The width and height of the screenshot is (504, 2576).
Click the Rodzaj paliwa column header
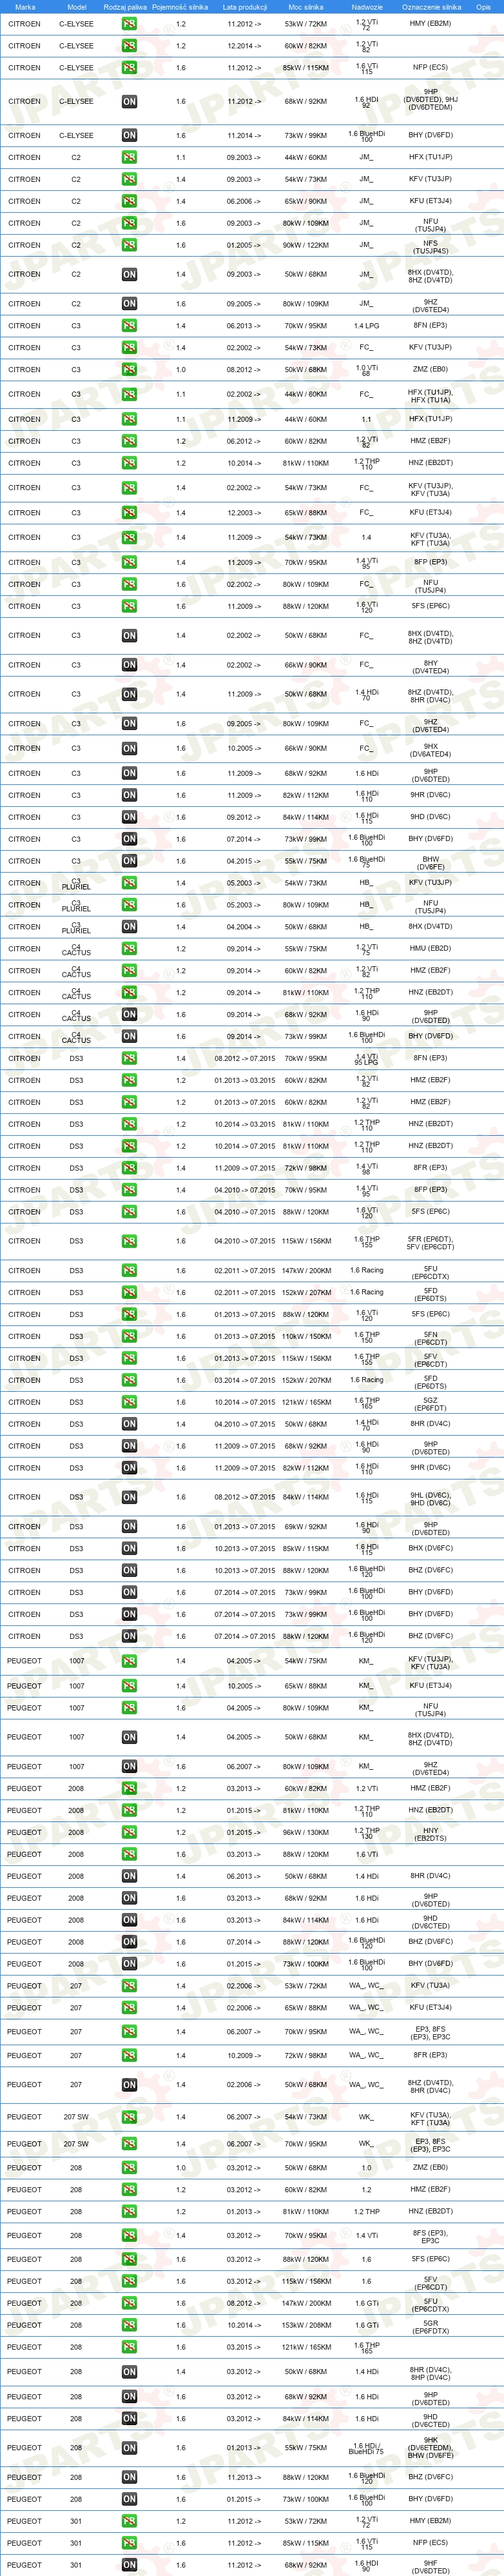(125, 7)
